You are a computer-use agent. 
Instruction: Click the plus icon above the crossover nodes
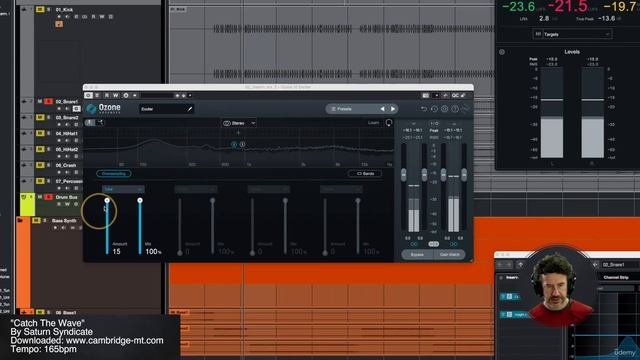click(x=238, y=132)
